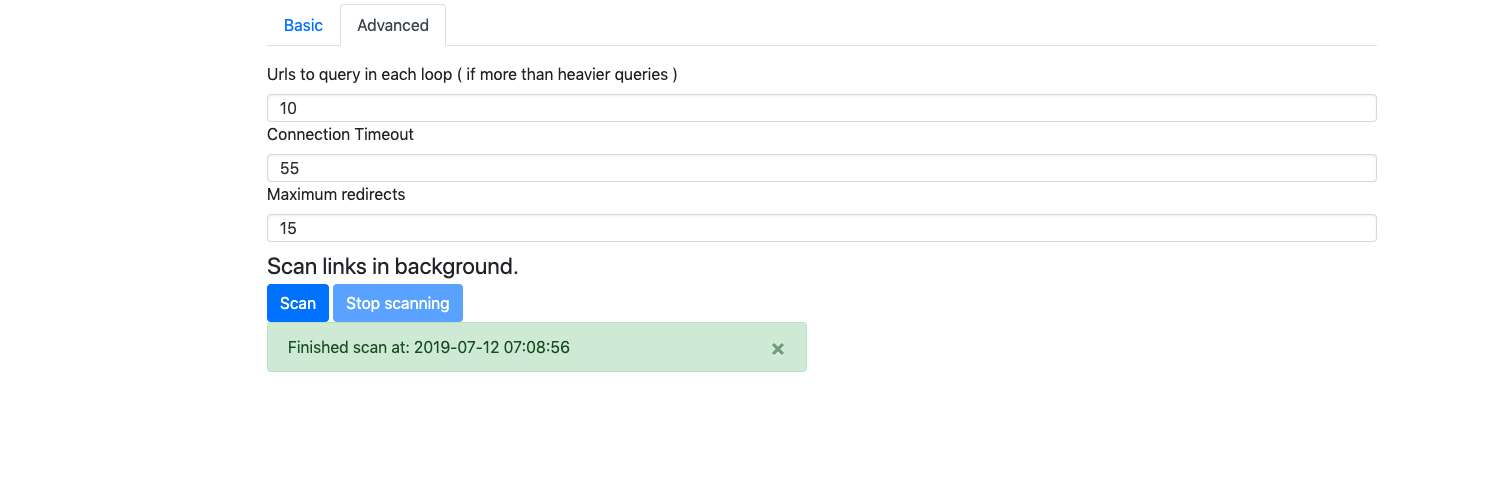
Task: Close the green alert using its x icon
Action: tap(778, 349)
